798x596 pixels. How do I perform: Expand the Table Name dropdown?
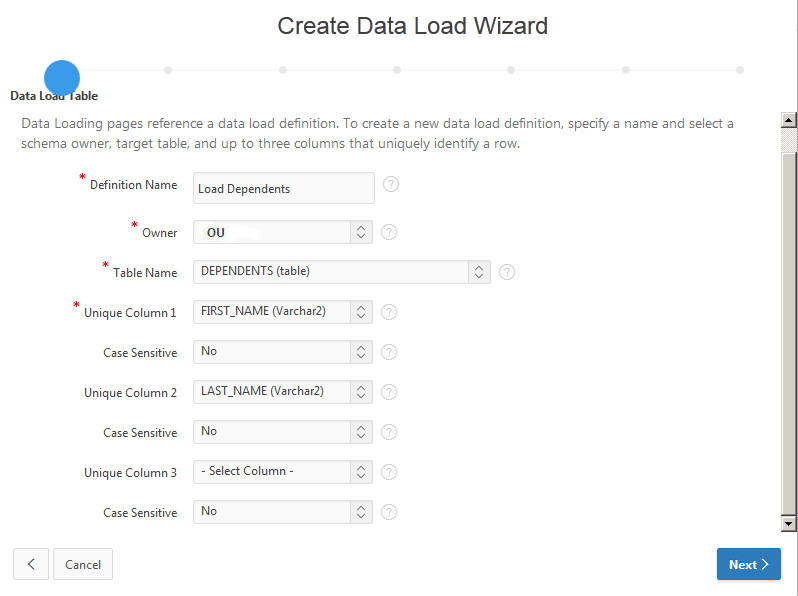pos(341,272)
